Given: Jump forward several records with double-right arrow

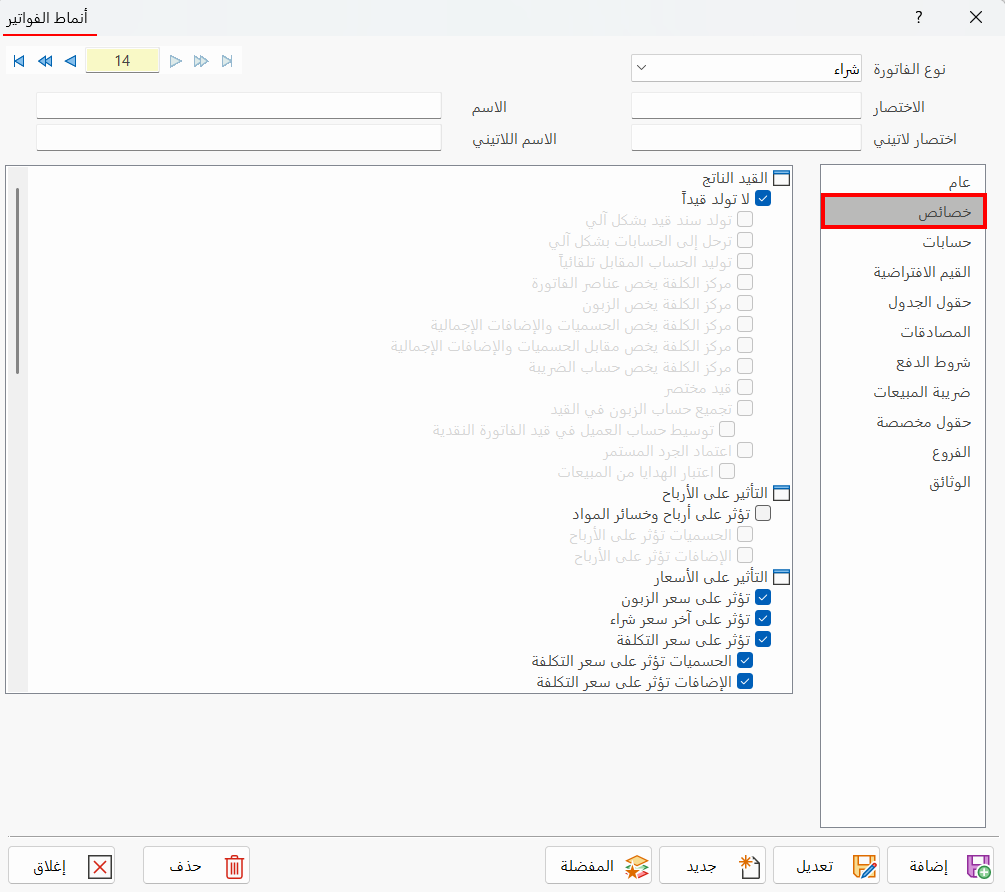Looking at the screenshot, I should point(201,61).
